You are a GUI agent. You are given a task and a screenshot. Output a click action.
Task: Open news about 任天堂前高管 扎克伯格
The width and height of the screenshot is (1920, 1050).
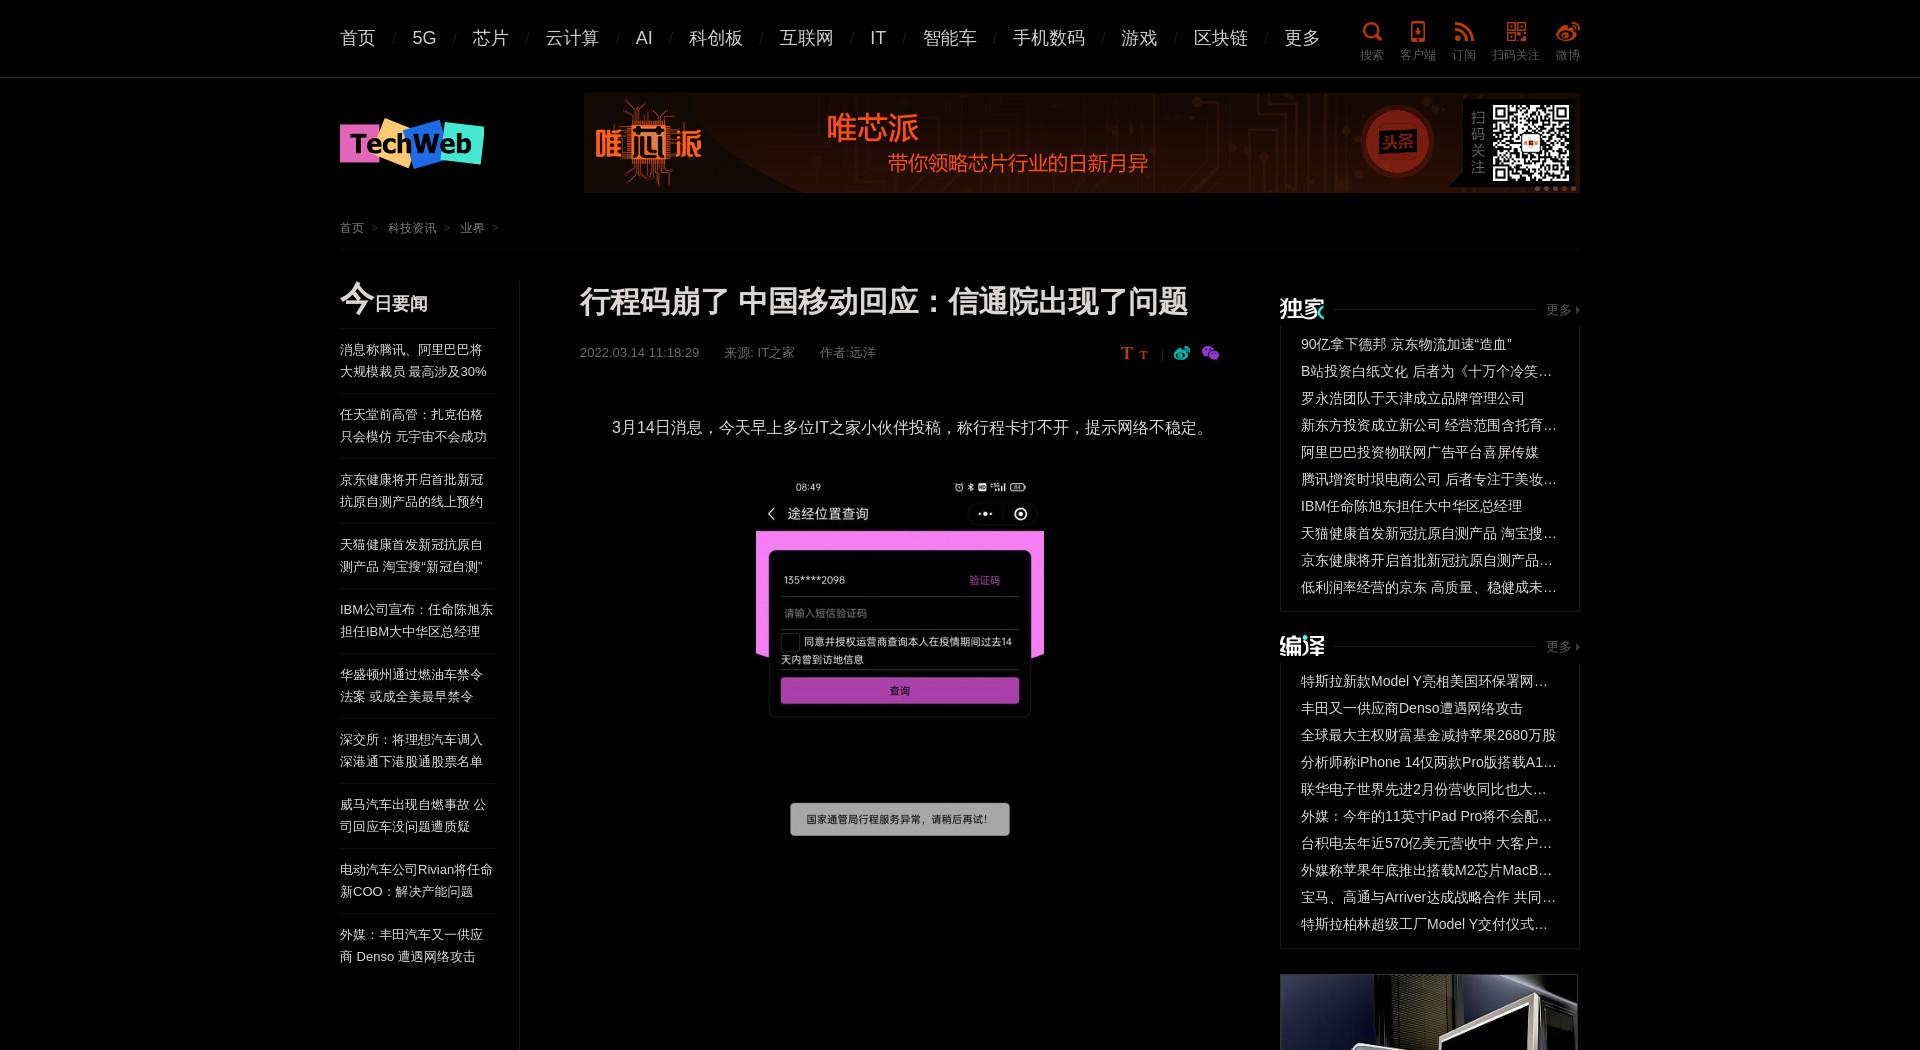pyautogui.click(x=413, y=426)
